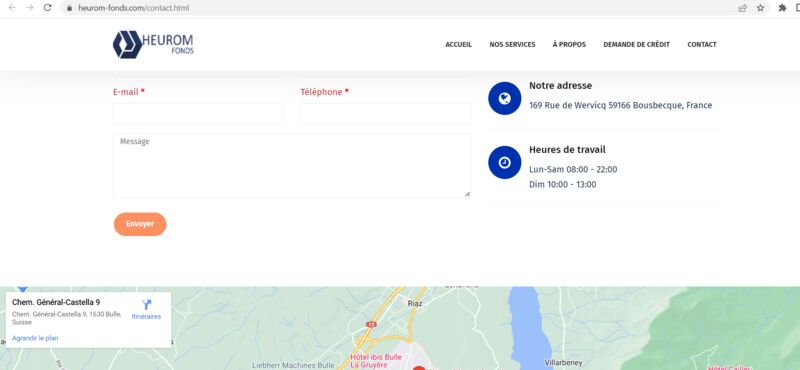800x370 pixels.
Task: Click the Hôtel ibis Bulle La Gruyère map label
Action: (376, 361)
